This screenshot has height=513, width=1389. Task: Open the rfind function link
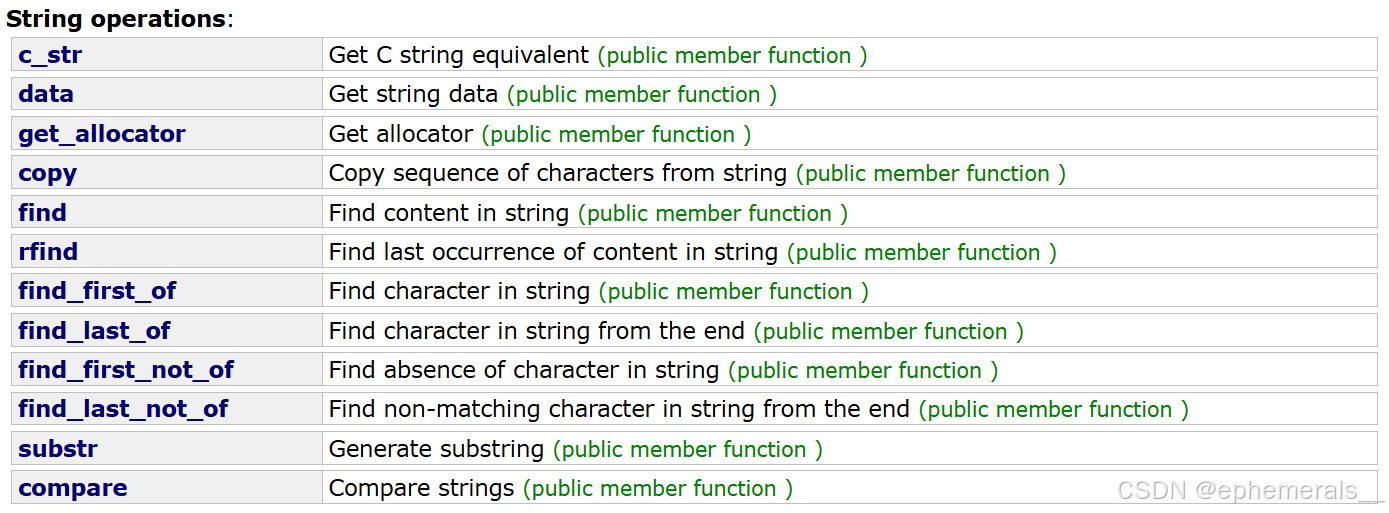48,251
